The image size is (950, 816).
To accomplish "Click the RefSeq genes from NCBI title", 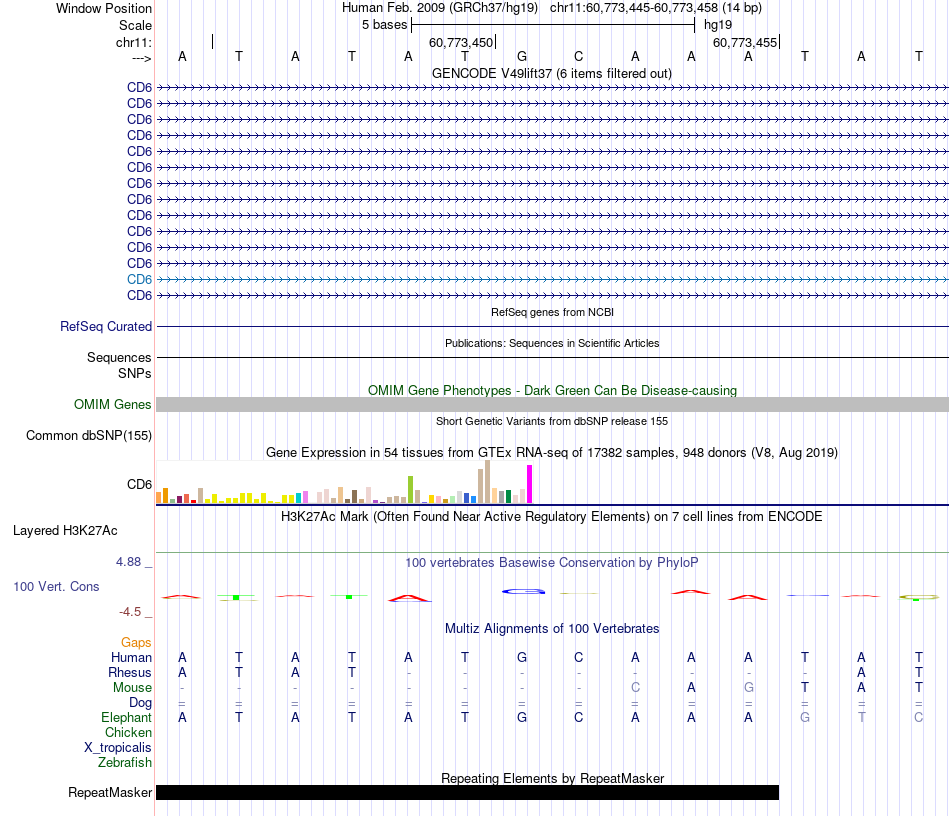I will click(x=552, y=312).
